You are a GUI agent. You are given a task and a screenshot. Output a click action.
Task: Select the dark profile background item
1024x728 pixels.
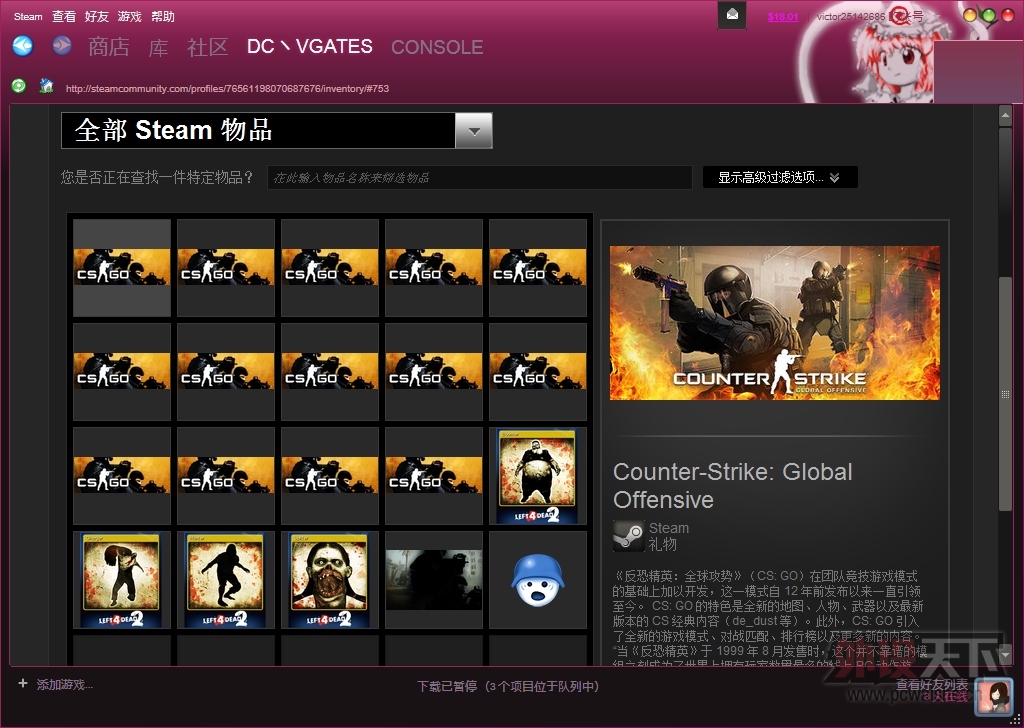pos(434,580)
